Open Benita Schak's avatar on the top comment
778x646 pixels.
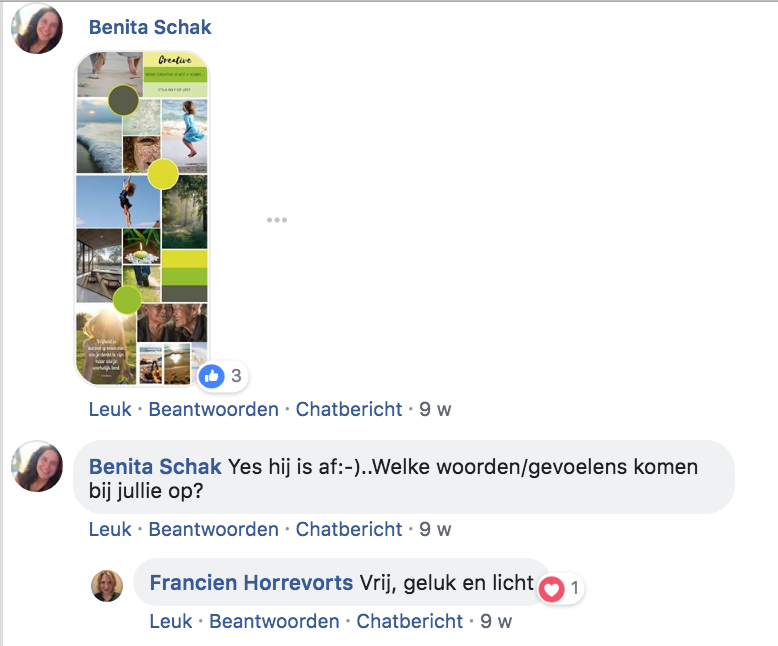[x=37, y=28]
